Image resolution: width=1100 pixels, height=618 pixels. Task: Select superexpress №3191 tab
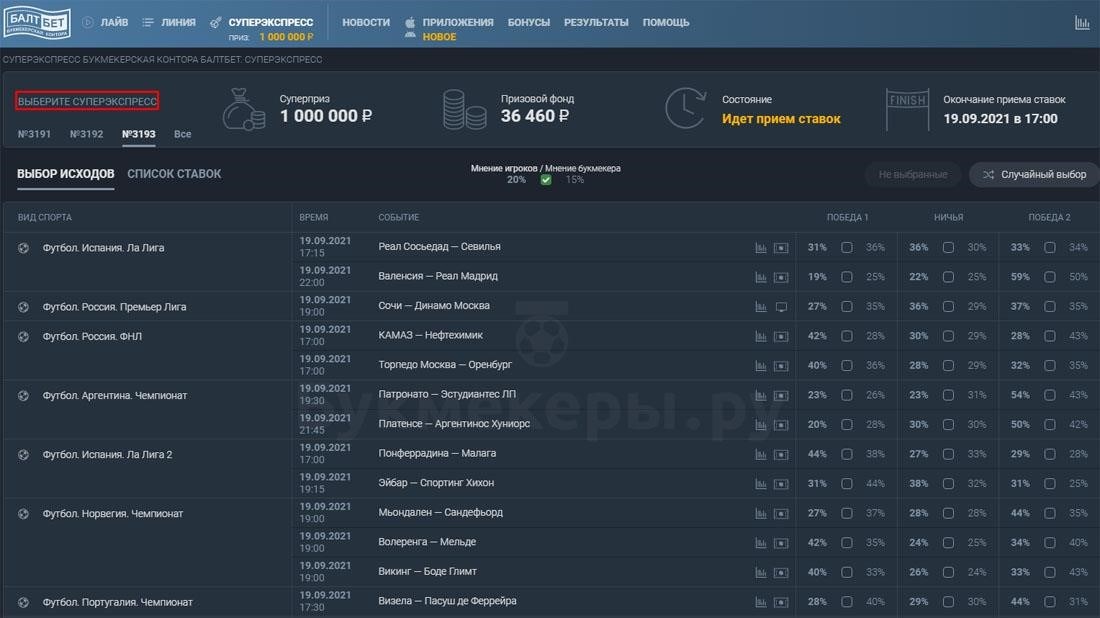(34, 134)
